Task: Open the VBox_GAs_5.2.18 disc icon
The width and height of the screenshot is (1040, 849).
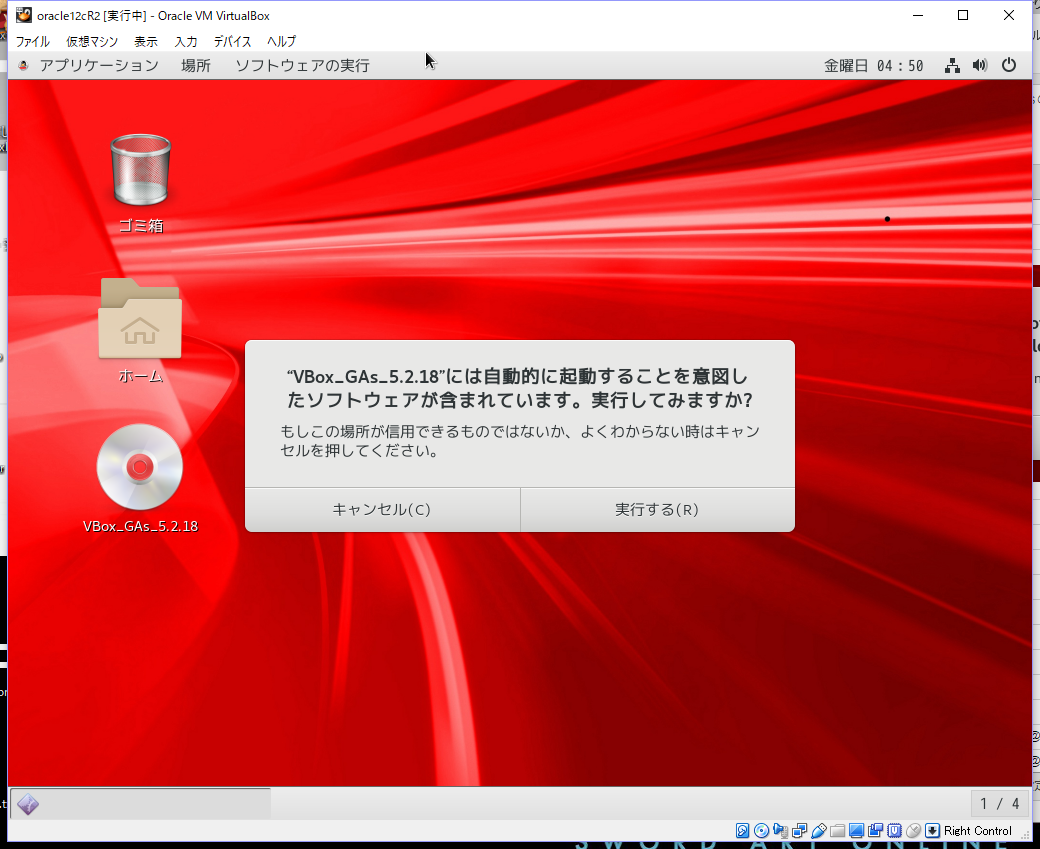Action: (140, 467)
